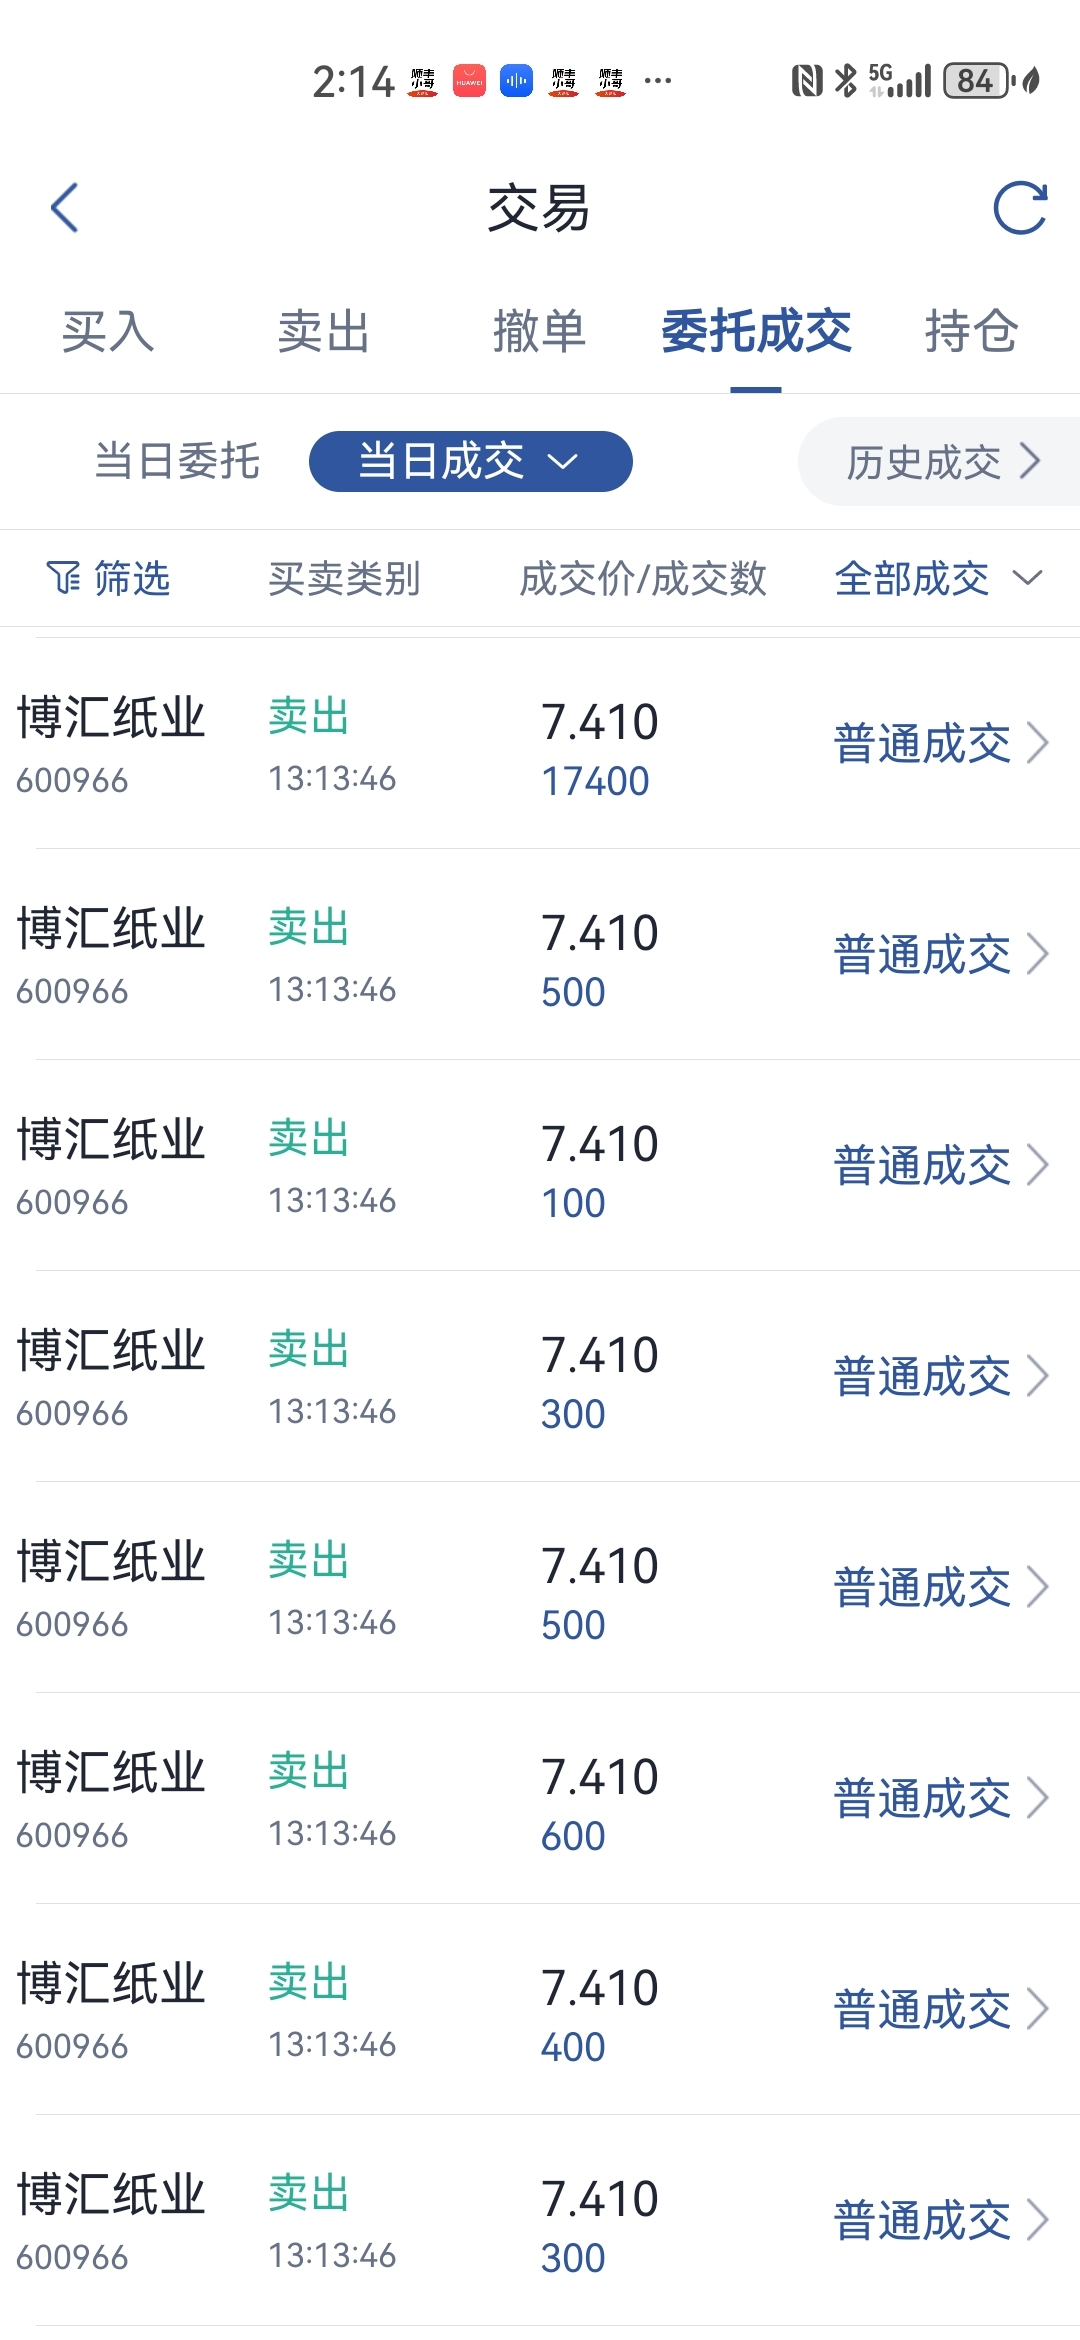Switch to the 买入 tab
The height and width of the screenshot is (2340, 1080).
[108, 331]
